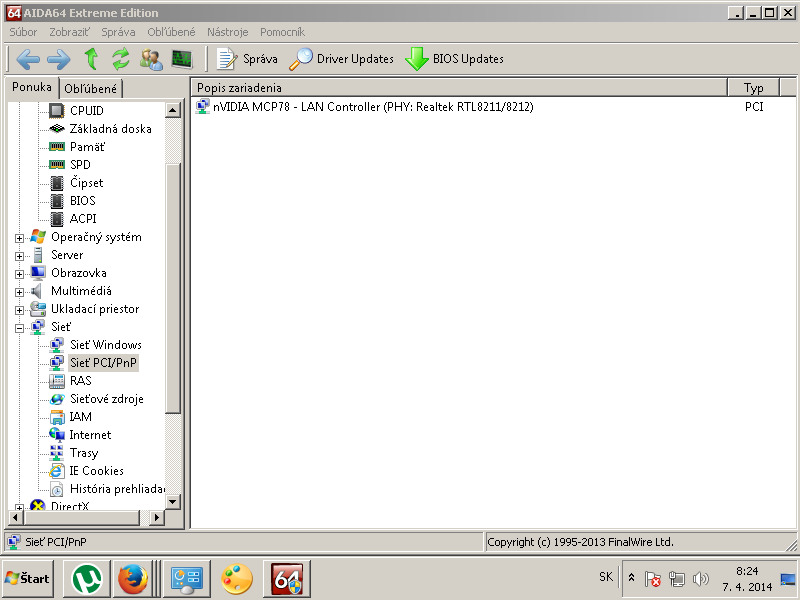
Task: Select Sieť PCI/PnP in the tree
Action: [x=104, y=363]
